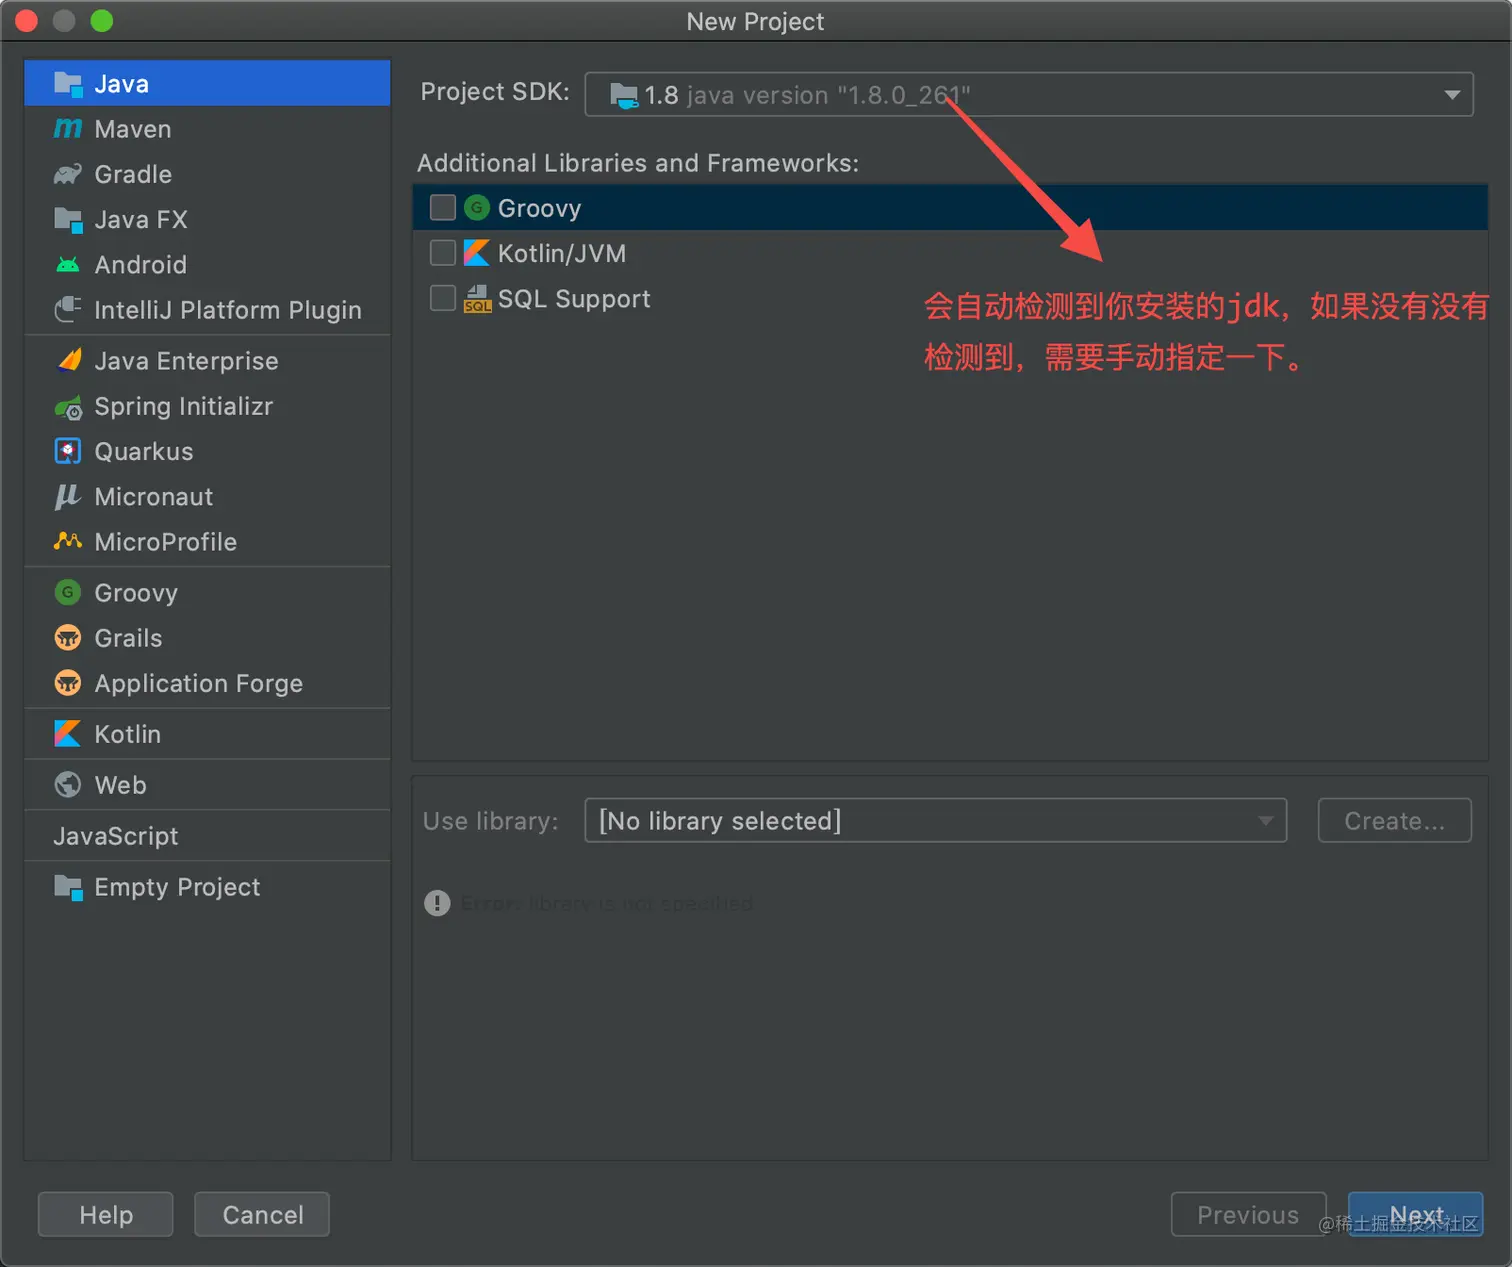Click the Kotlin/JVM icon in the libraries list

[477, 253]
